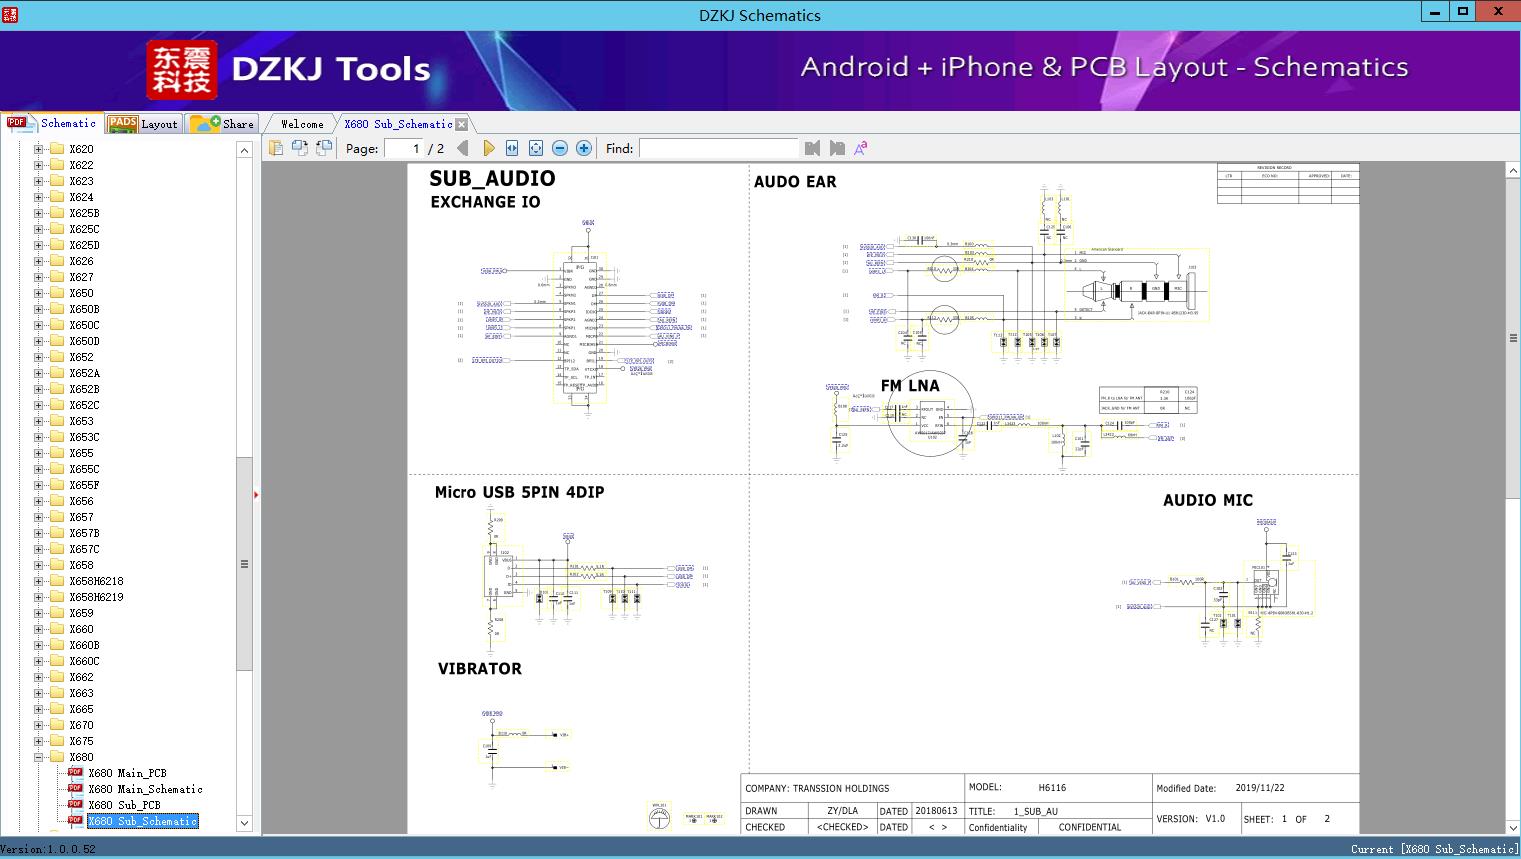1521x859 pixels.
Task: Open X680 Main_Schematic from sidebar
Action: 145,789
